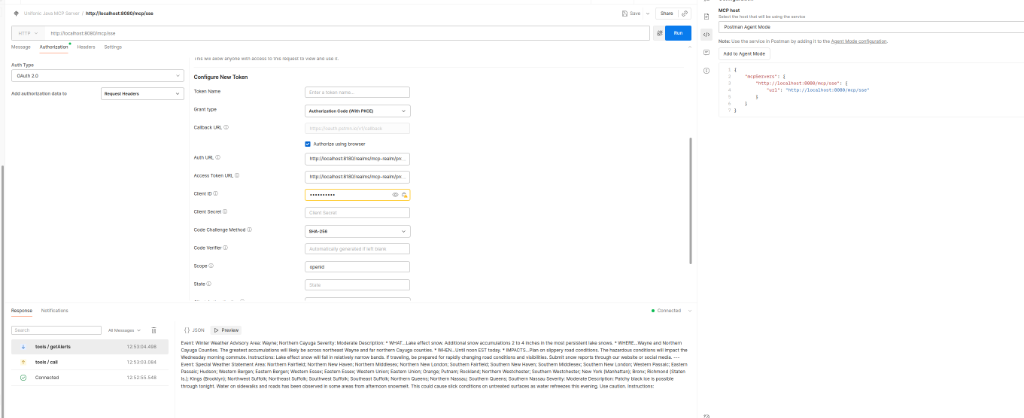1024x418 pixels.
Task: Select the Response tab
Action: pos(22,310)
